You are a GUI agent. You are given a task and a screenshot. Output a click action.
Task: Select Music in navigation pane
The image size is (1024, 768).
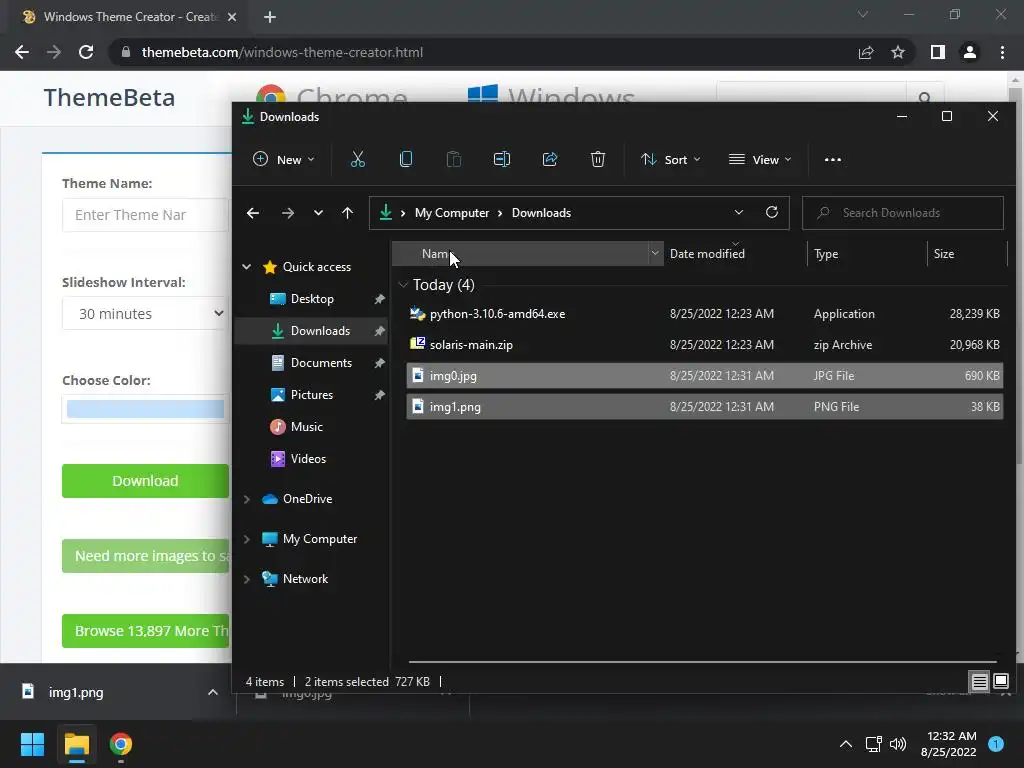tap(306, 426)
